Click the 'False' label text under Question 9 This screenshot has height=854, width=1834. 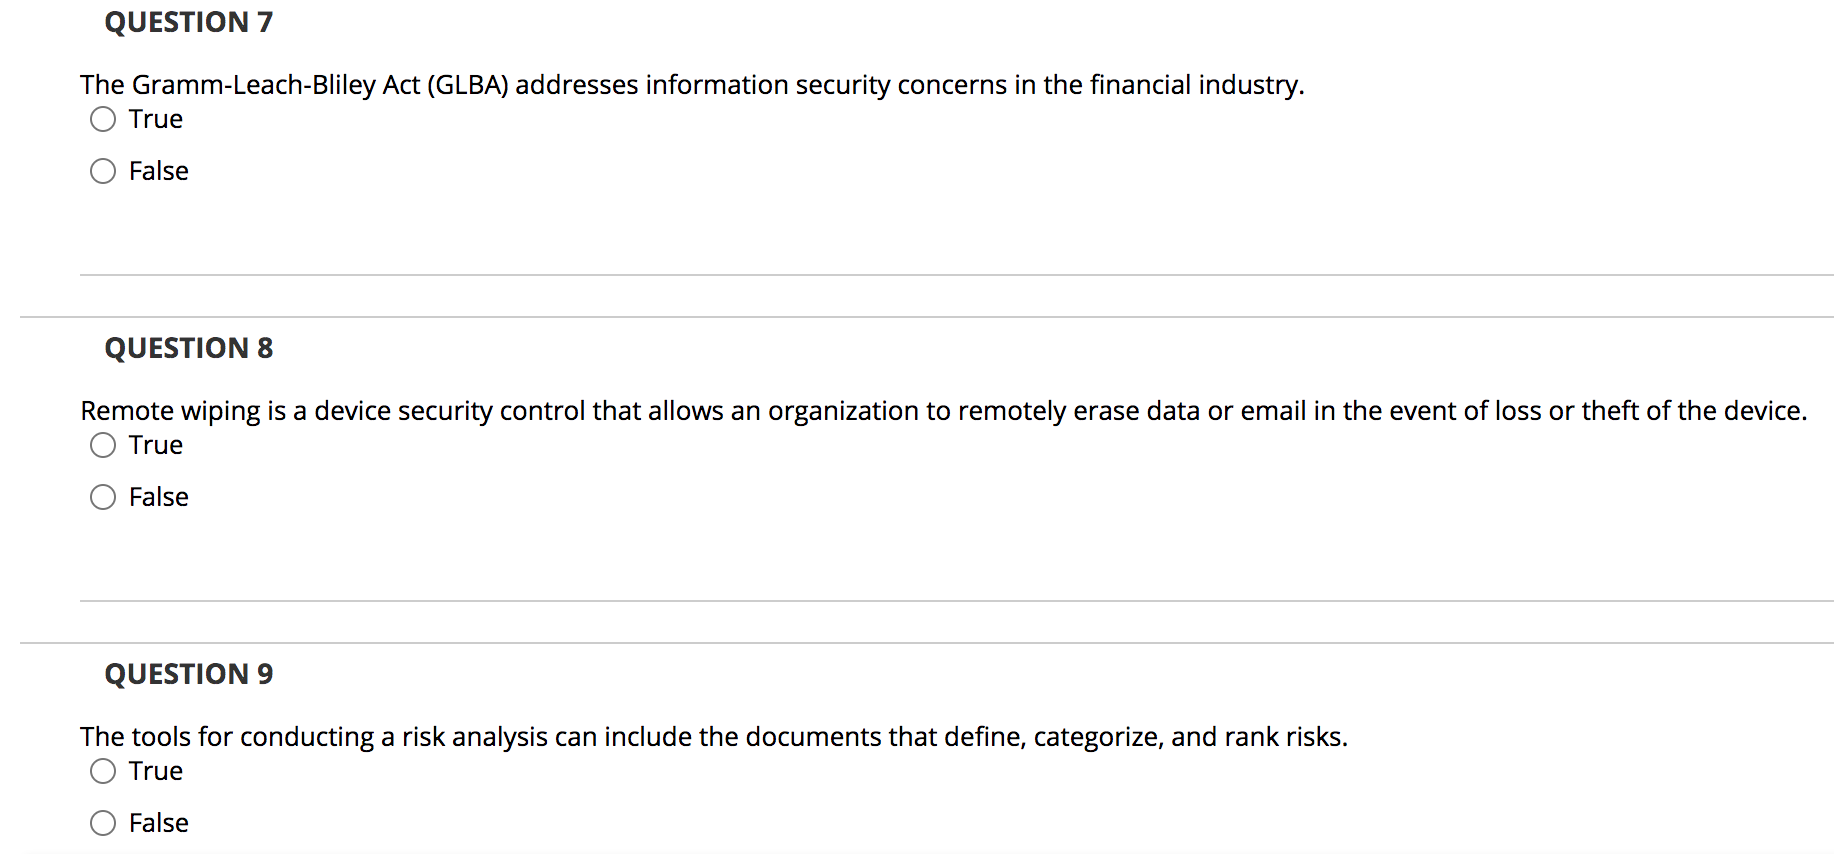point(159,824)
